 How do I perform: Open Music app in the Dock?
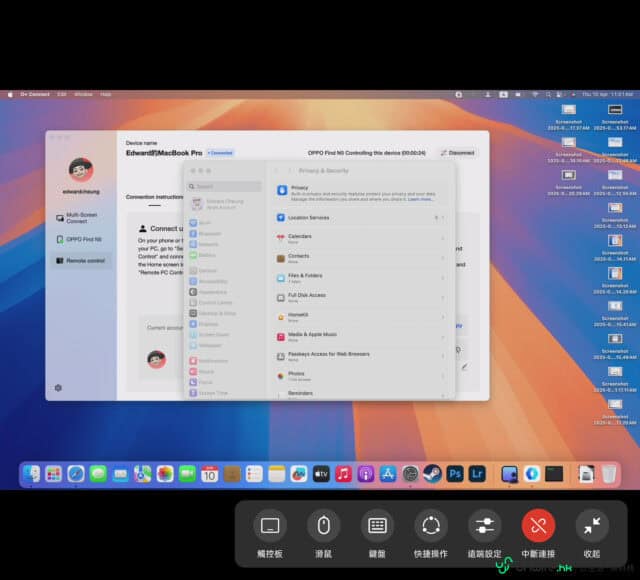[343, 474]
